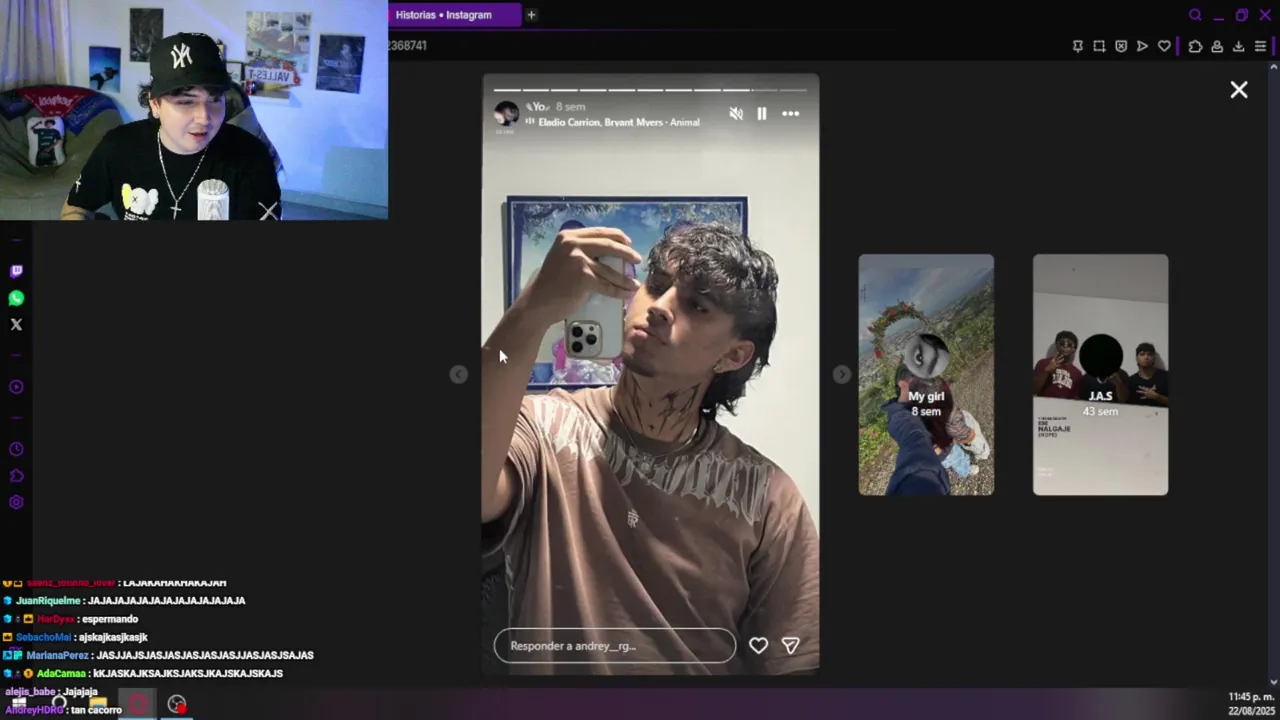Close the Instagram story viewer
This screenshot has width=1280, height=720.
pyautogui.click(x=1239, y=90)
